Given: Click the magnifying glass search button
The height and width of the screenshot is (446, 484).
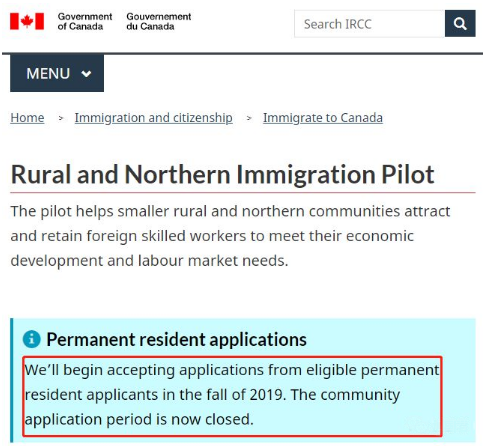Looking at the screenshot, I should pos(460,23).
